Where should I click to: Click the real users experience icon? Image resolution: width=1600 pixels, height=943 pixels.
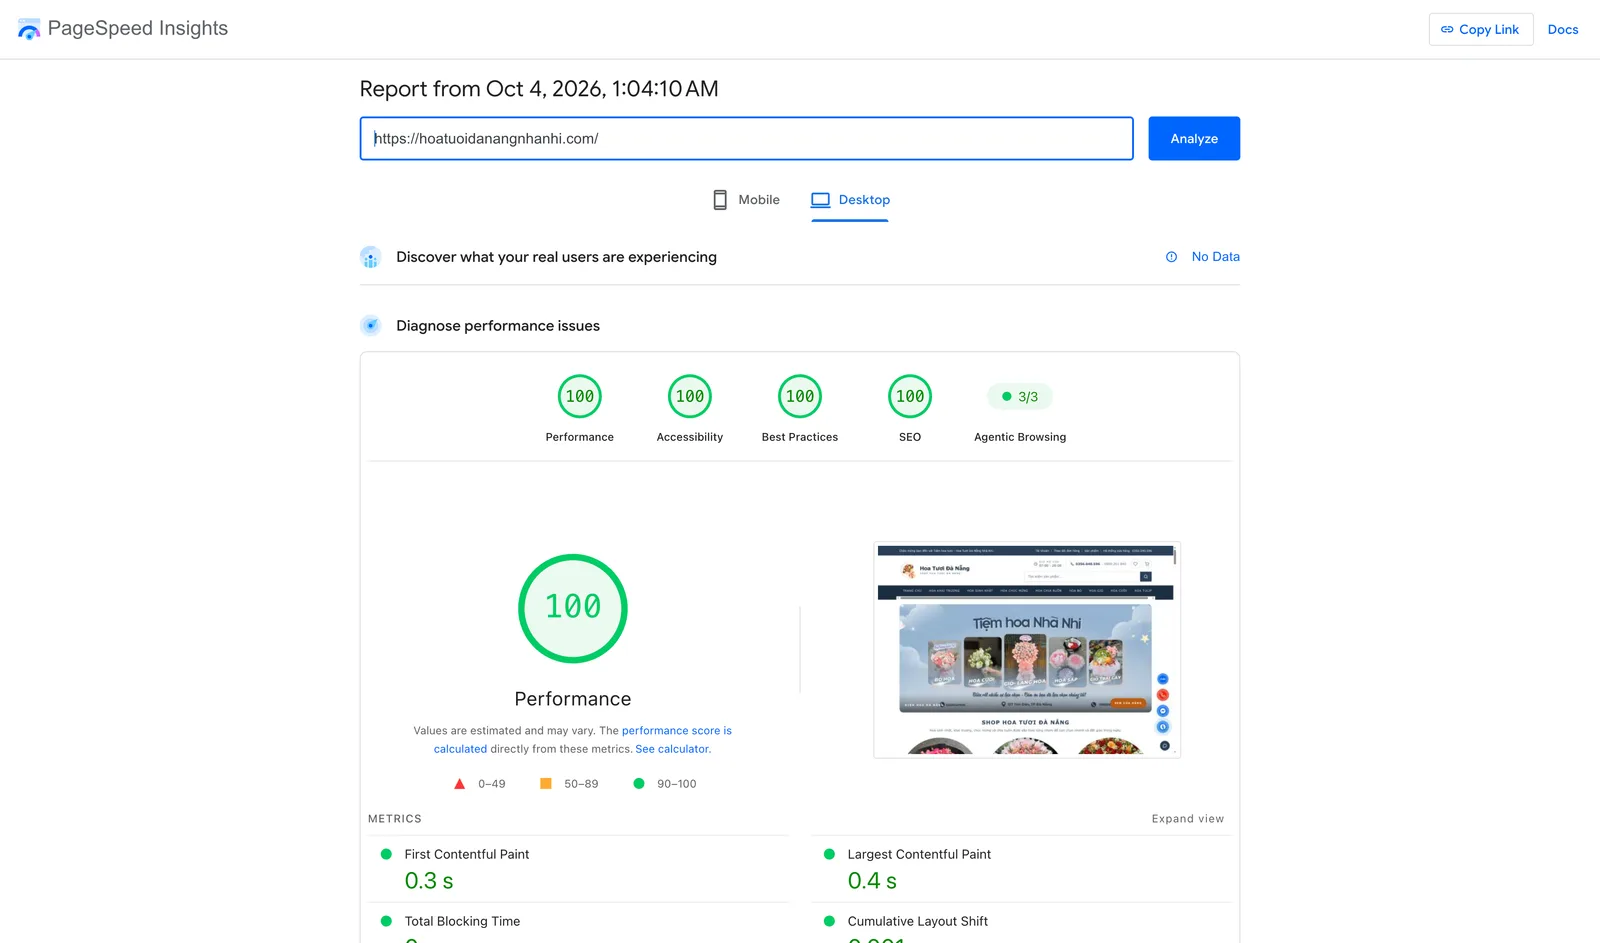(370, 257)
